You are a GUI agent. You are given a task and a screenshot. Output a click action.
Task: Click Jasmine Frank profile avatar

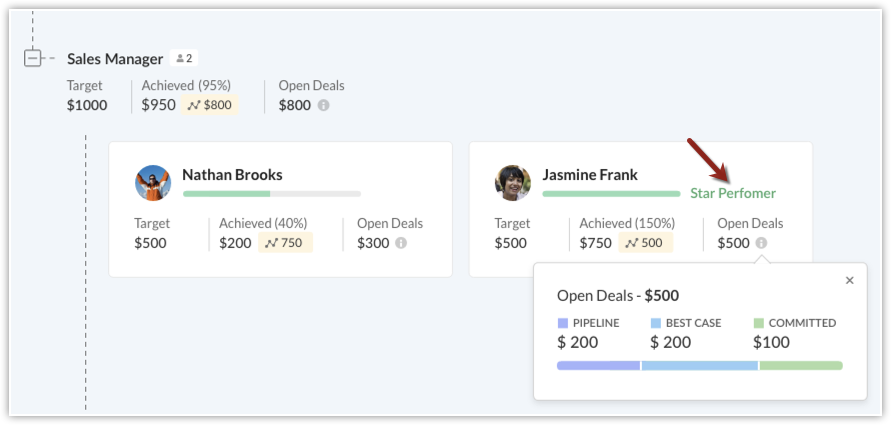(x=513, y=183)
